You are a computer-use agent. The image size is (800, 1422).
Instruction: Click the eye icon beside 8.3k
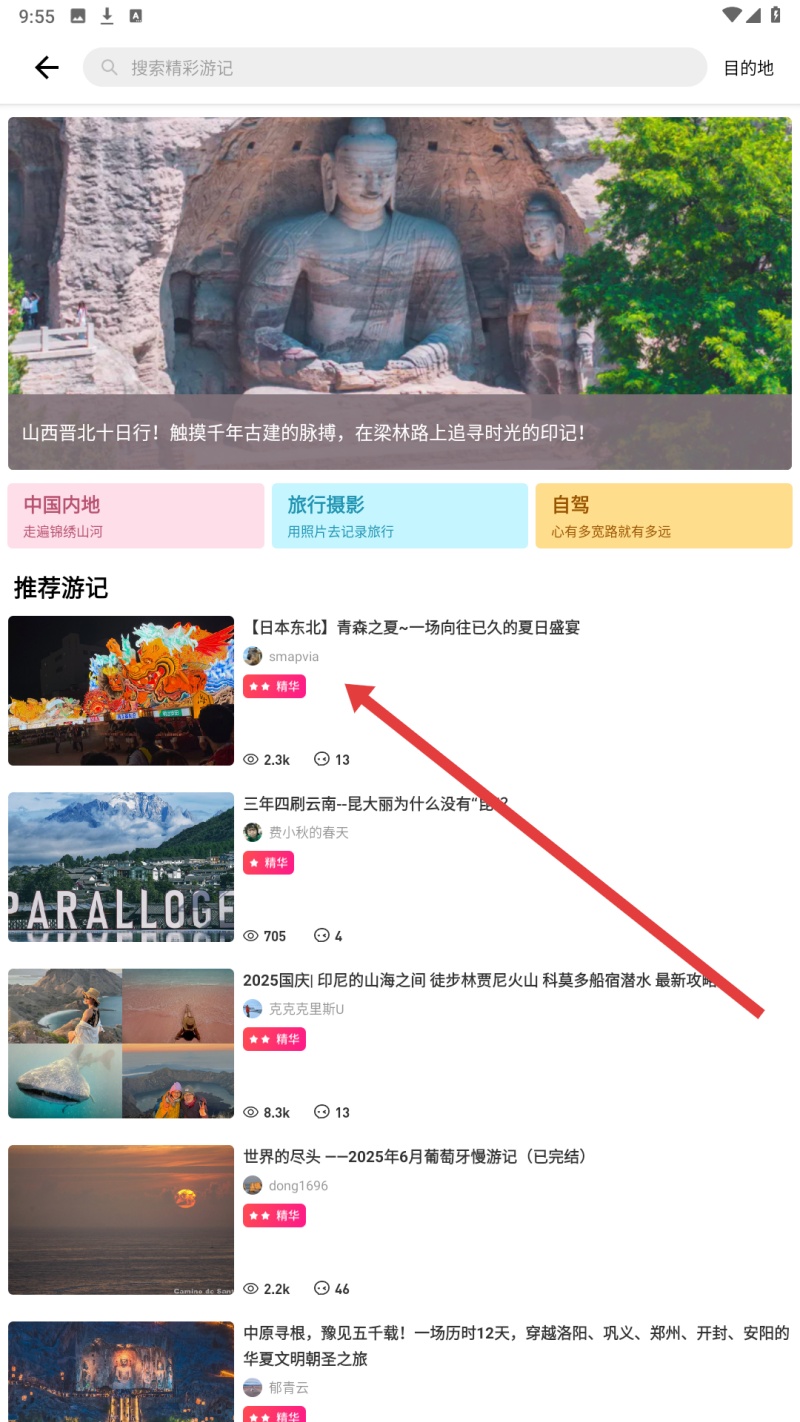[251, 1112]
